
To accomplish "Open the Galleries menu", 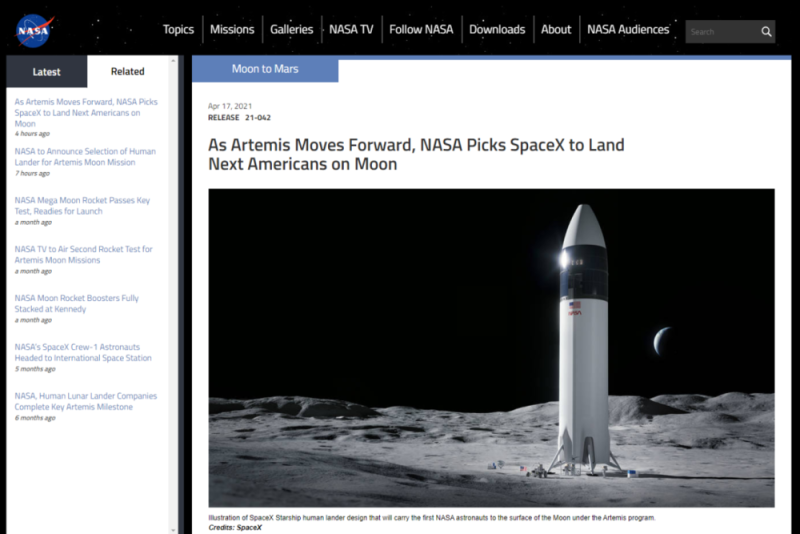I will coord(292,29).
